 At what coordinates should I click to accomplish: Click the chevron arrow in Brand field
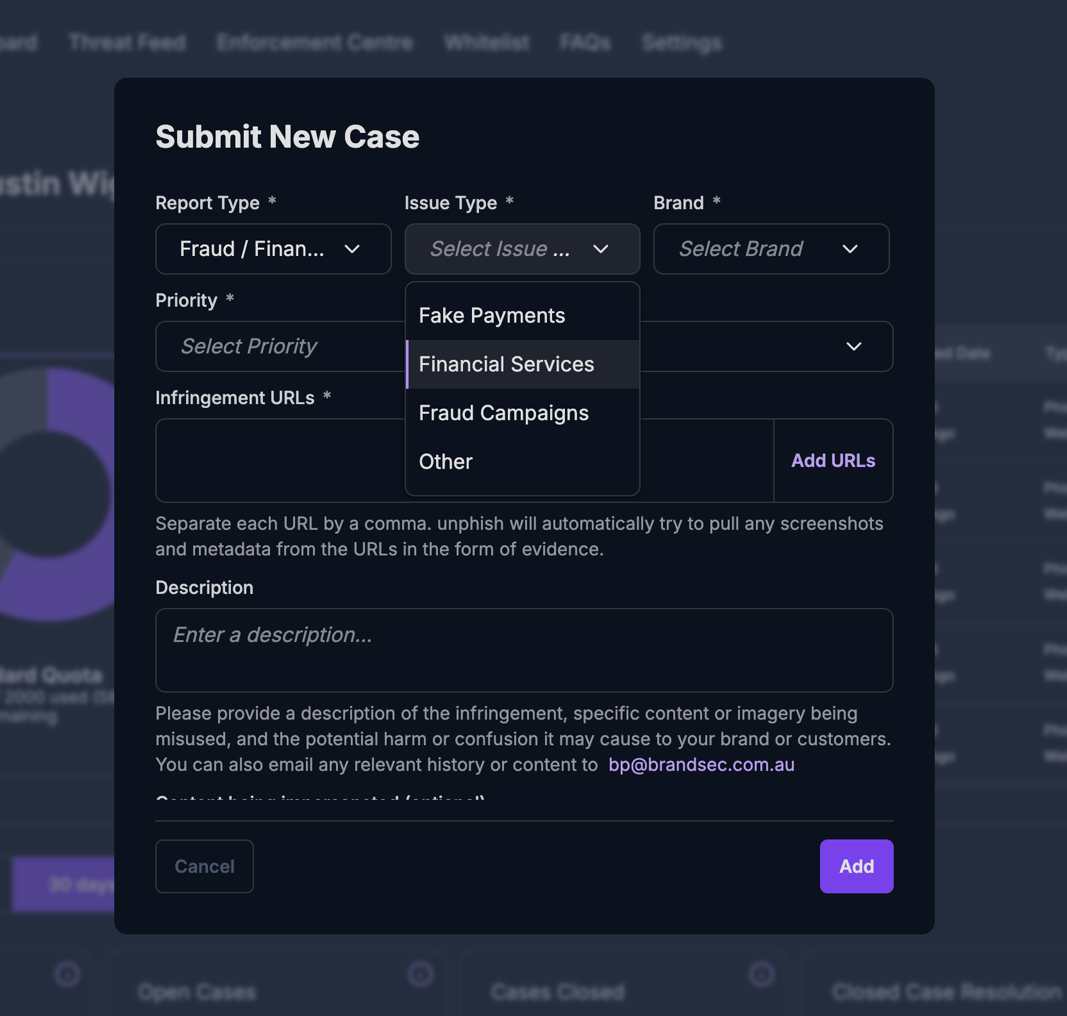point(850,249)
